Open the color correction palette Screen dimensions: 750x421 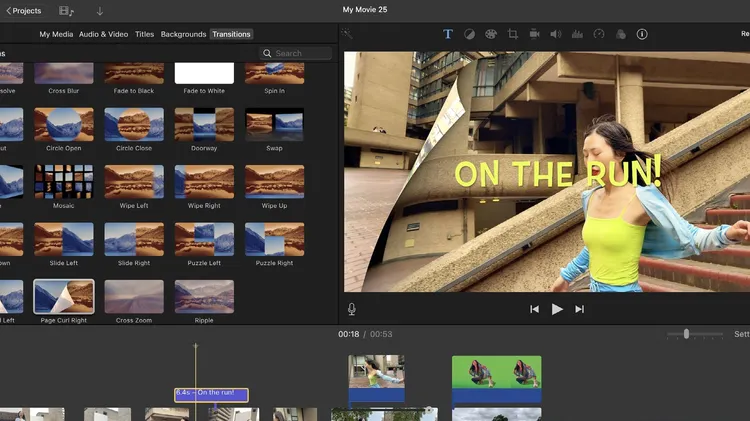(x=491, y=34)
